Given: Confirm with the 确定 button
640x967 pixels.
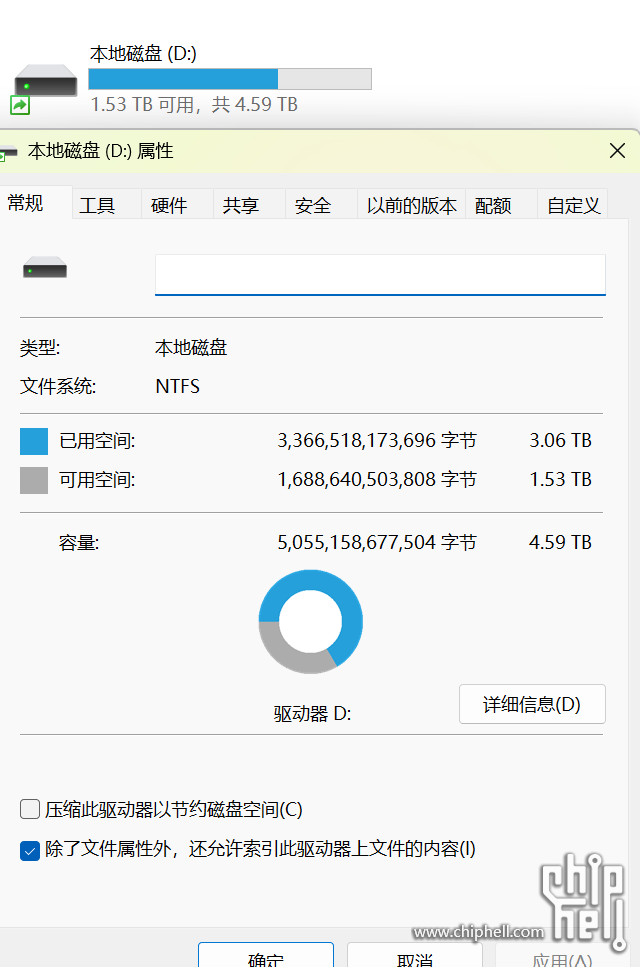Looking at the screenshot, I should [x=266, y=955].
